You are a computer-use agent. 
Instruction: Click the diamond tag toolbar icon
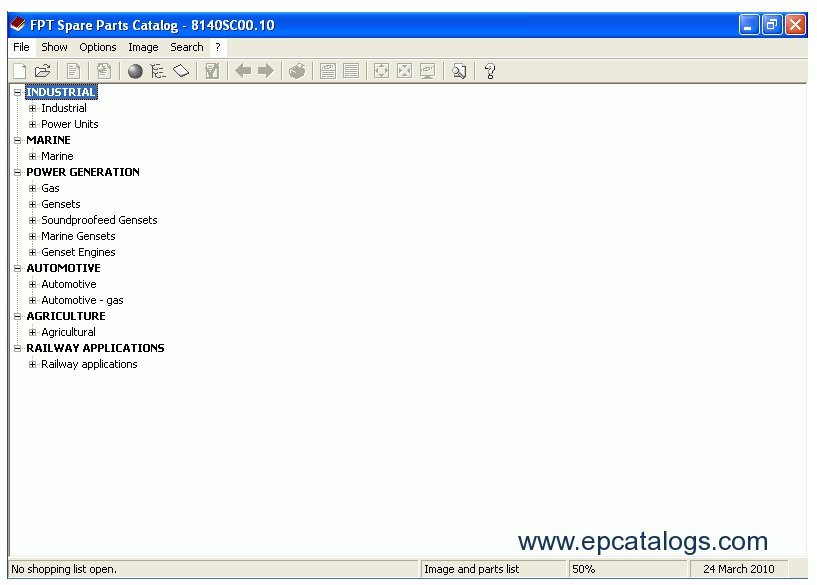pos(181,71)
